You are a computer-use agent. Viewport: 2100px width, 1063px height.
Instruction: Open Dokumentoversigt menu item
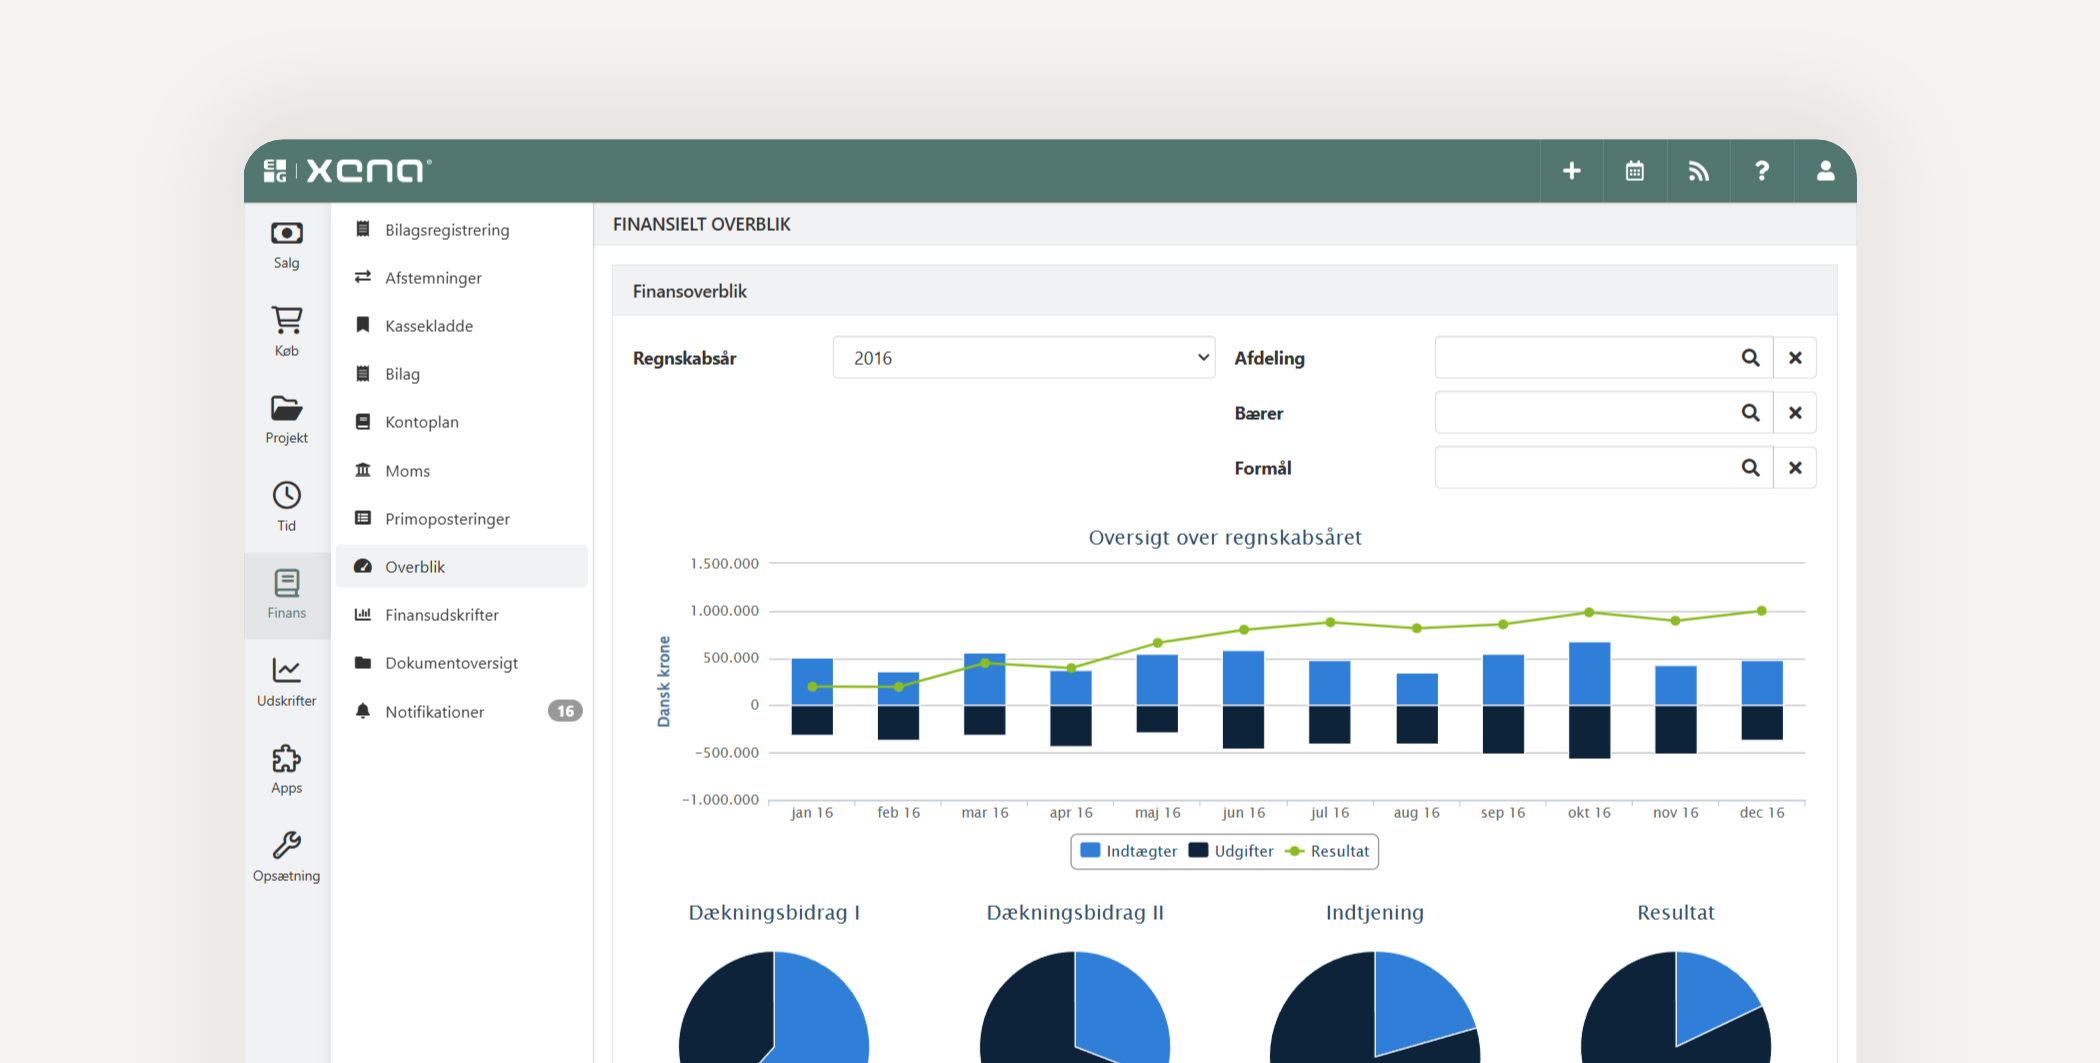point(462,663)
